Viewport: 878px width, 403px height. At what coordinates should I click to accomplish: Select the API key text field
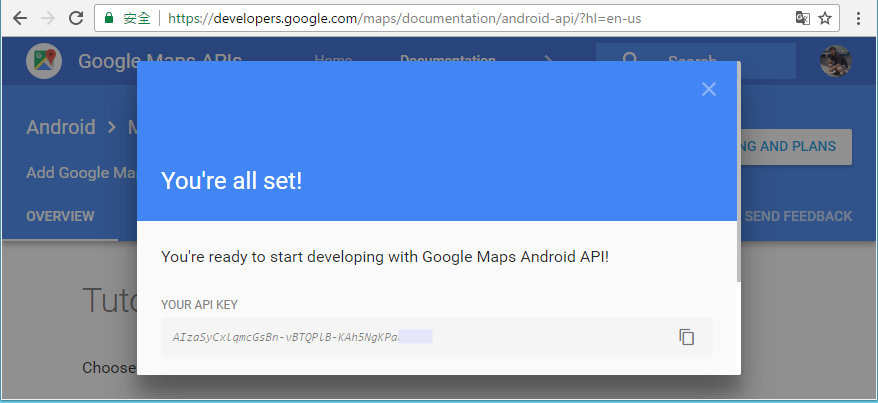pyautogui.click(x=437, y=337)
